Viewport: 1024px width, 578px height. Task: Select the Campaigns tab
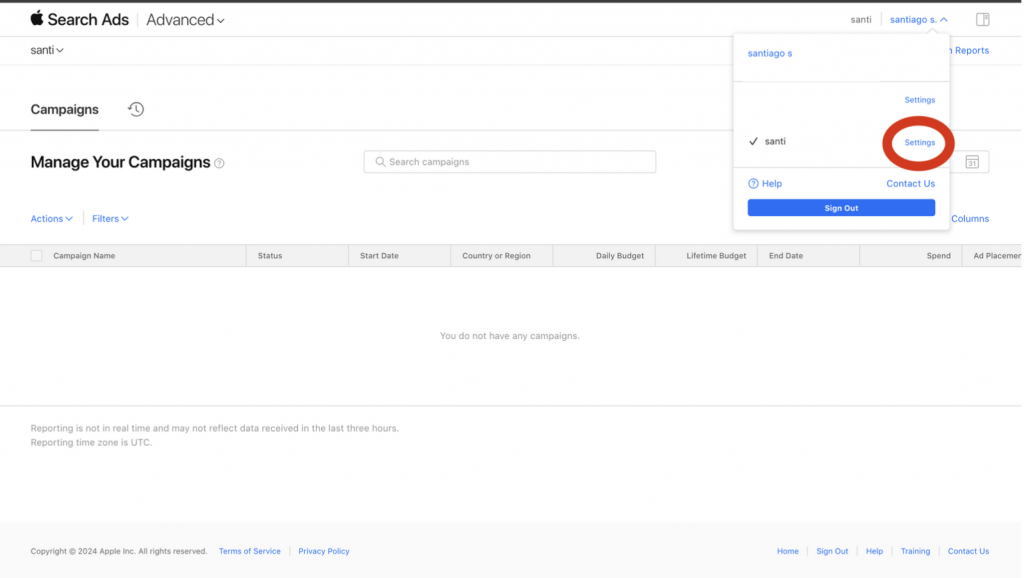click(65, 110)
